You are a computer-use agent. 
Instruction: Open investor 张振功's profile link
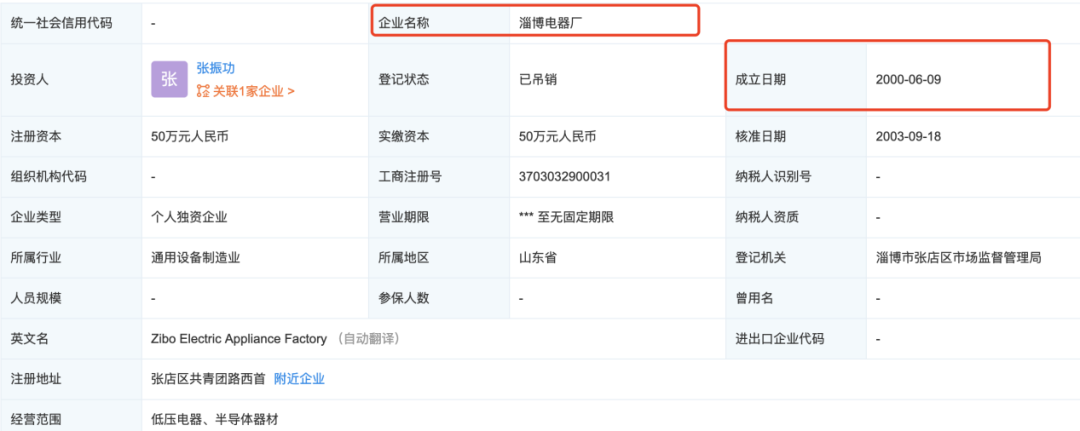point(215,68)
